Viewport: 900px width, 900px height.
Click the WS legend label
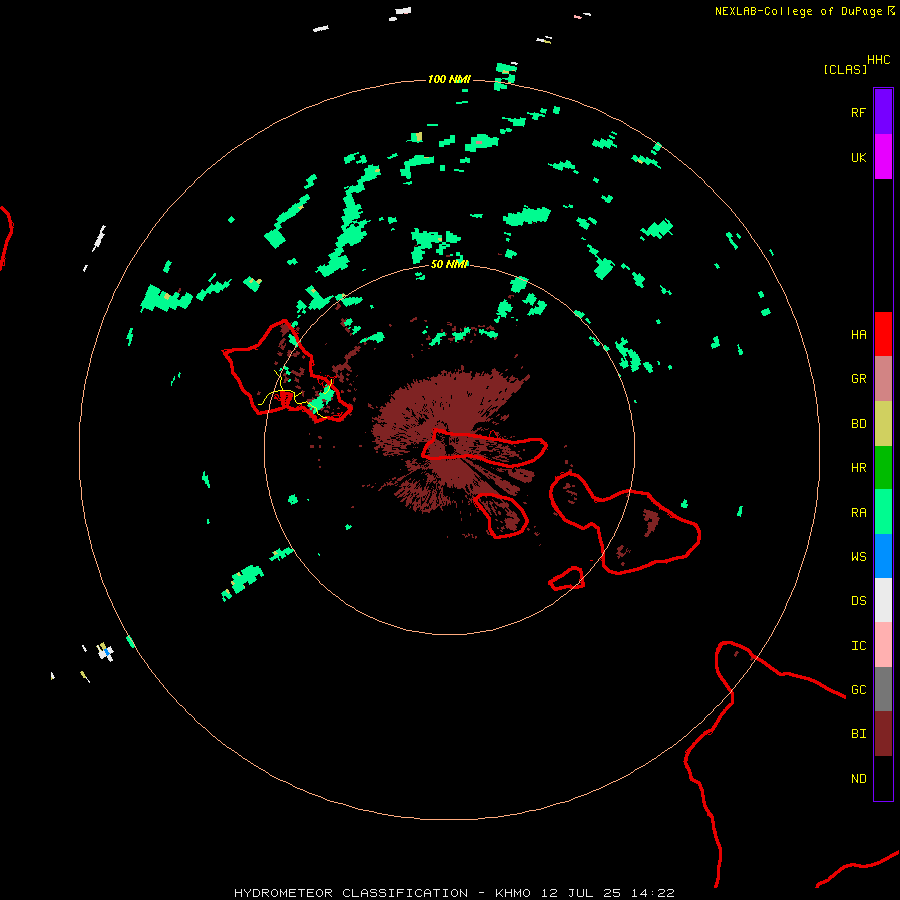tap(858, 556)
